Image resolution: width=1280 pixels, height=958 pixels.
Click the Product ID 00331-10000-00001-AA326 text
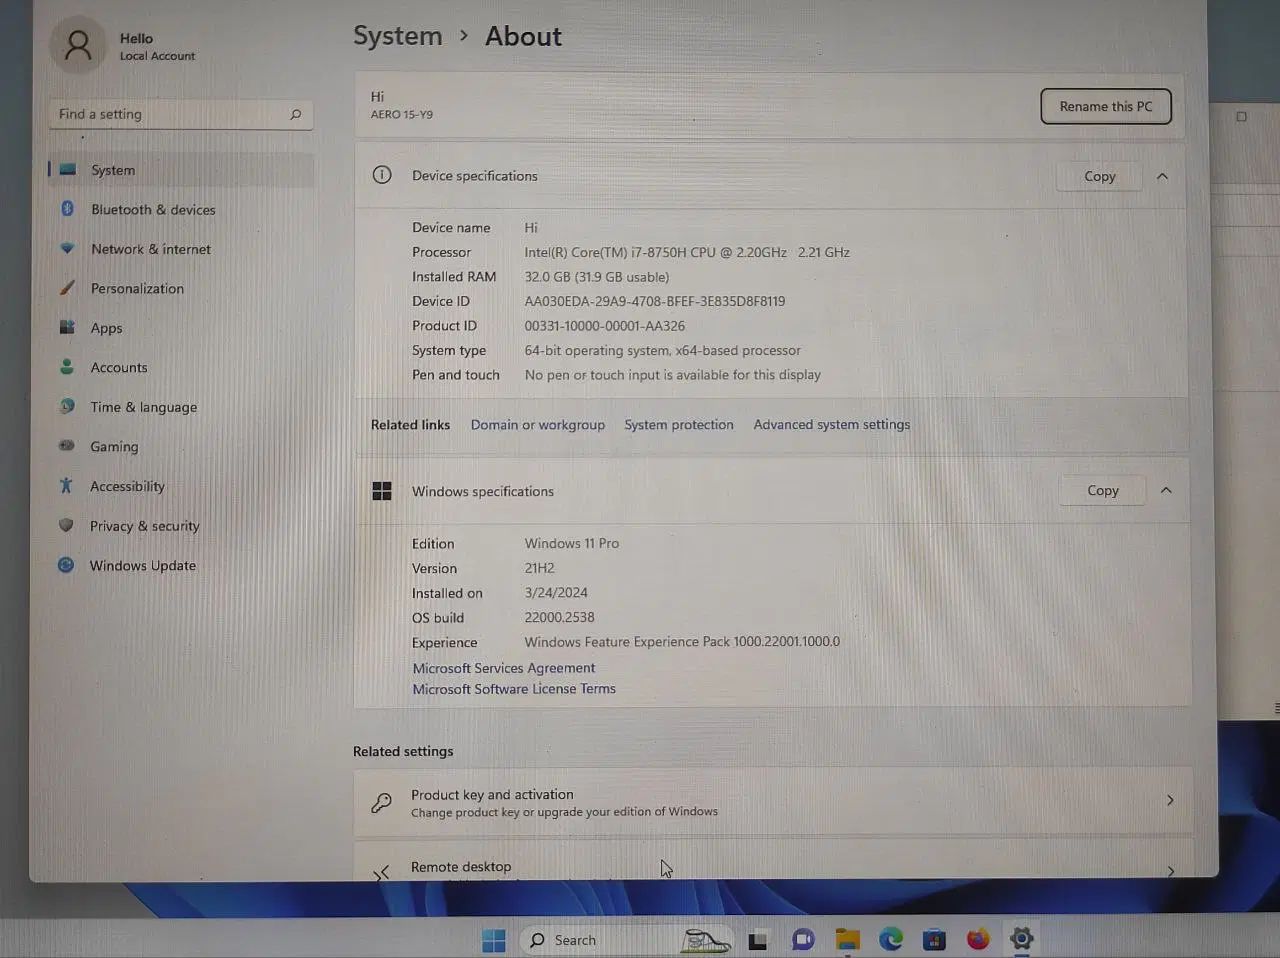pyautogui.click(x=605, y=326)
